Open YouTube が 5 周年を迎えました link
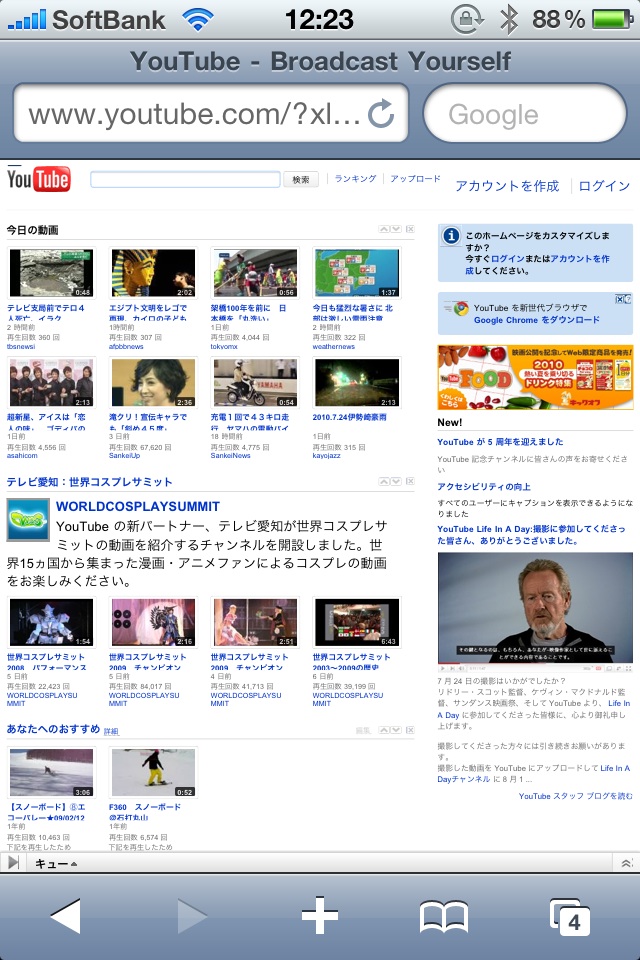The height and width of the screenshot is (960, 640). 500,441
